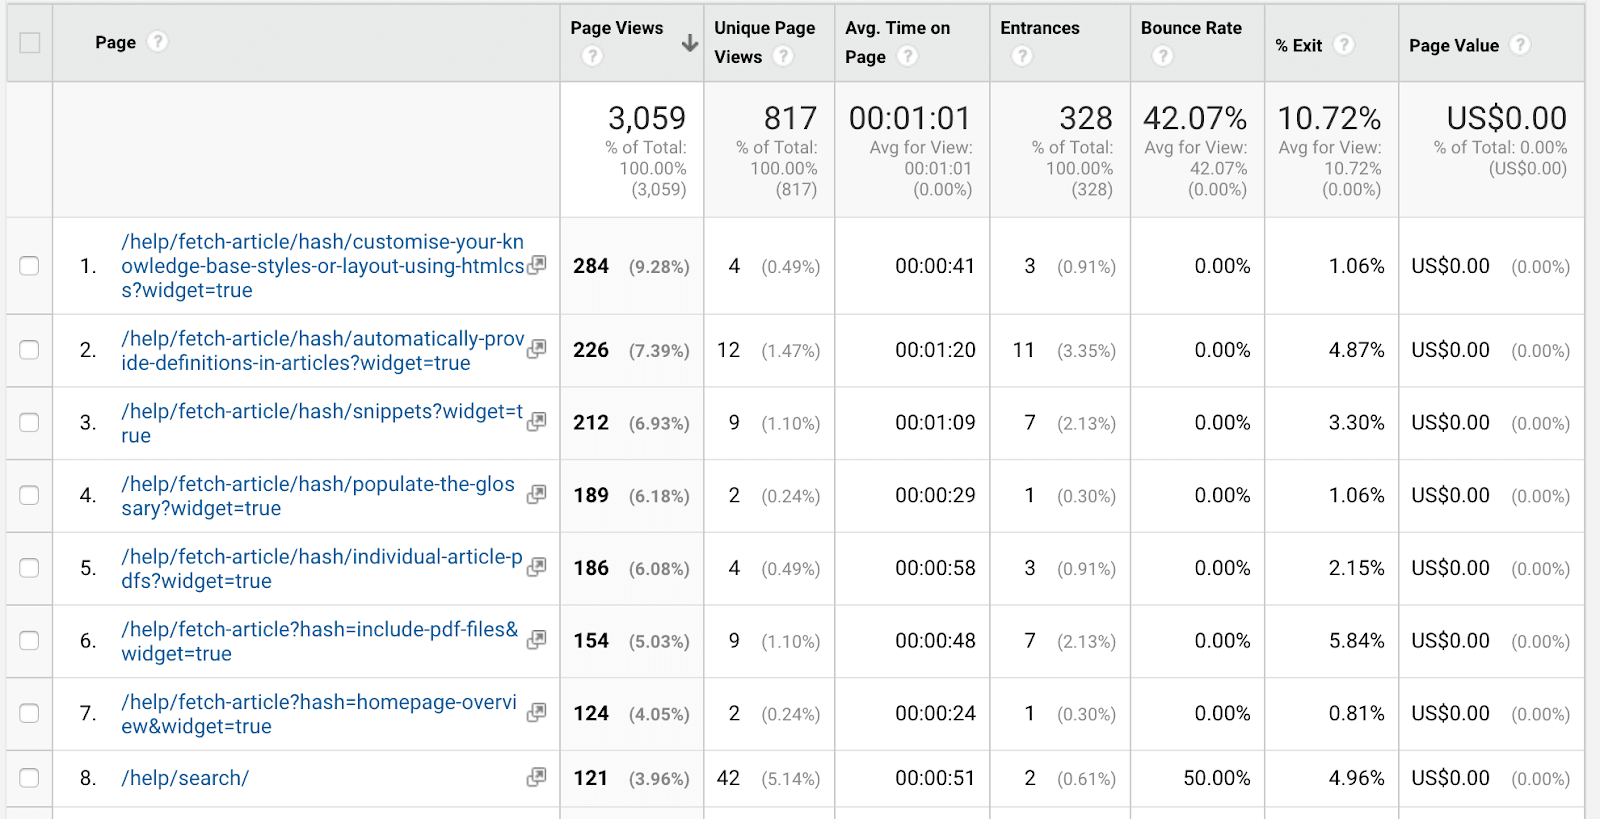Click help icon next to % Exit

click(1344, 45)
